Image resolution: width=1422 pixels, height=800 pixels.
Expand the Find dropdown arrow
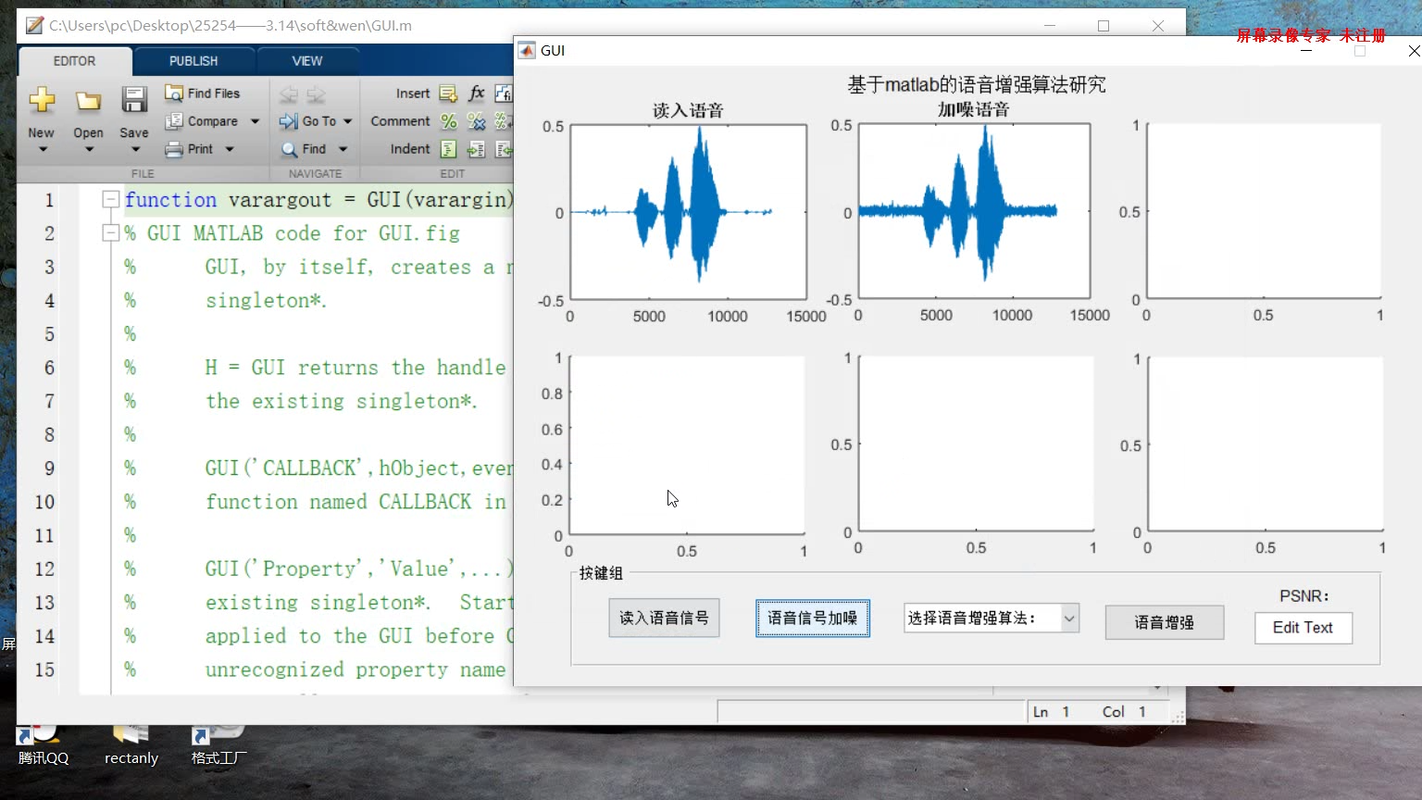pos(342,149)
